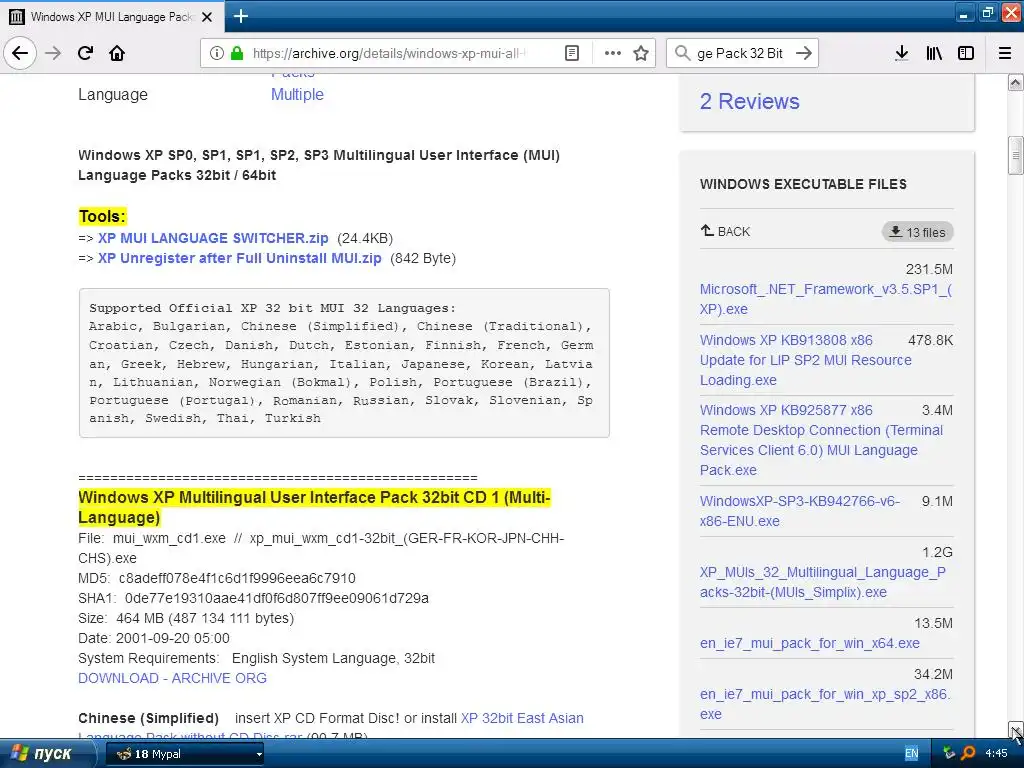Click the search magnifier icon

pyautogui.click(x=682, y=53)
